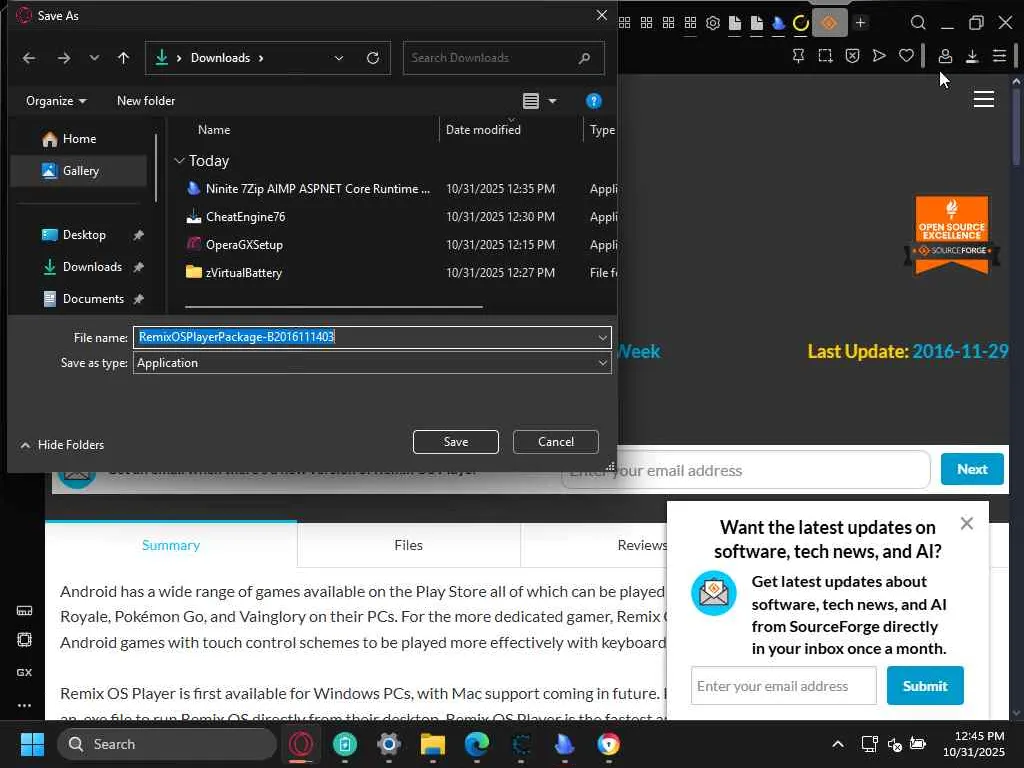Click the pinboards pin icon in Opera
This screenshot has height=768, width=1024.
798,56
